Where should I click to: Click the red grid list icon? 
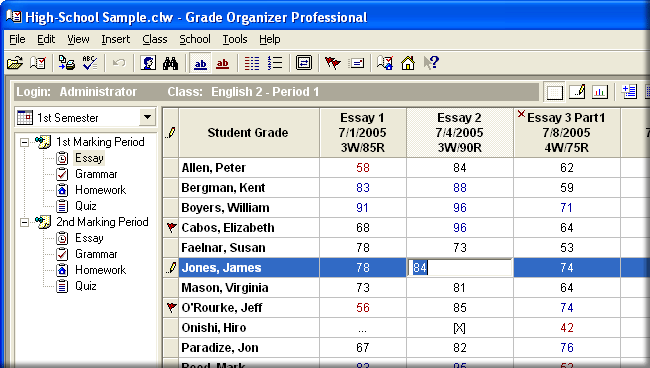[252, 63]
